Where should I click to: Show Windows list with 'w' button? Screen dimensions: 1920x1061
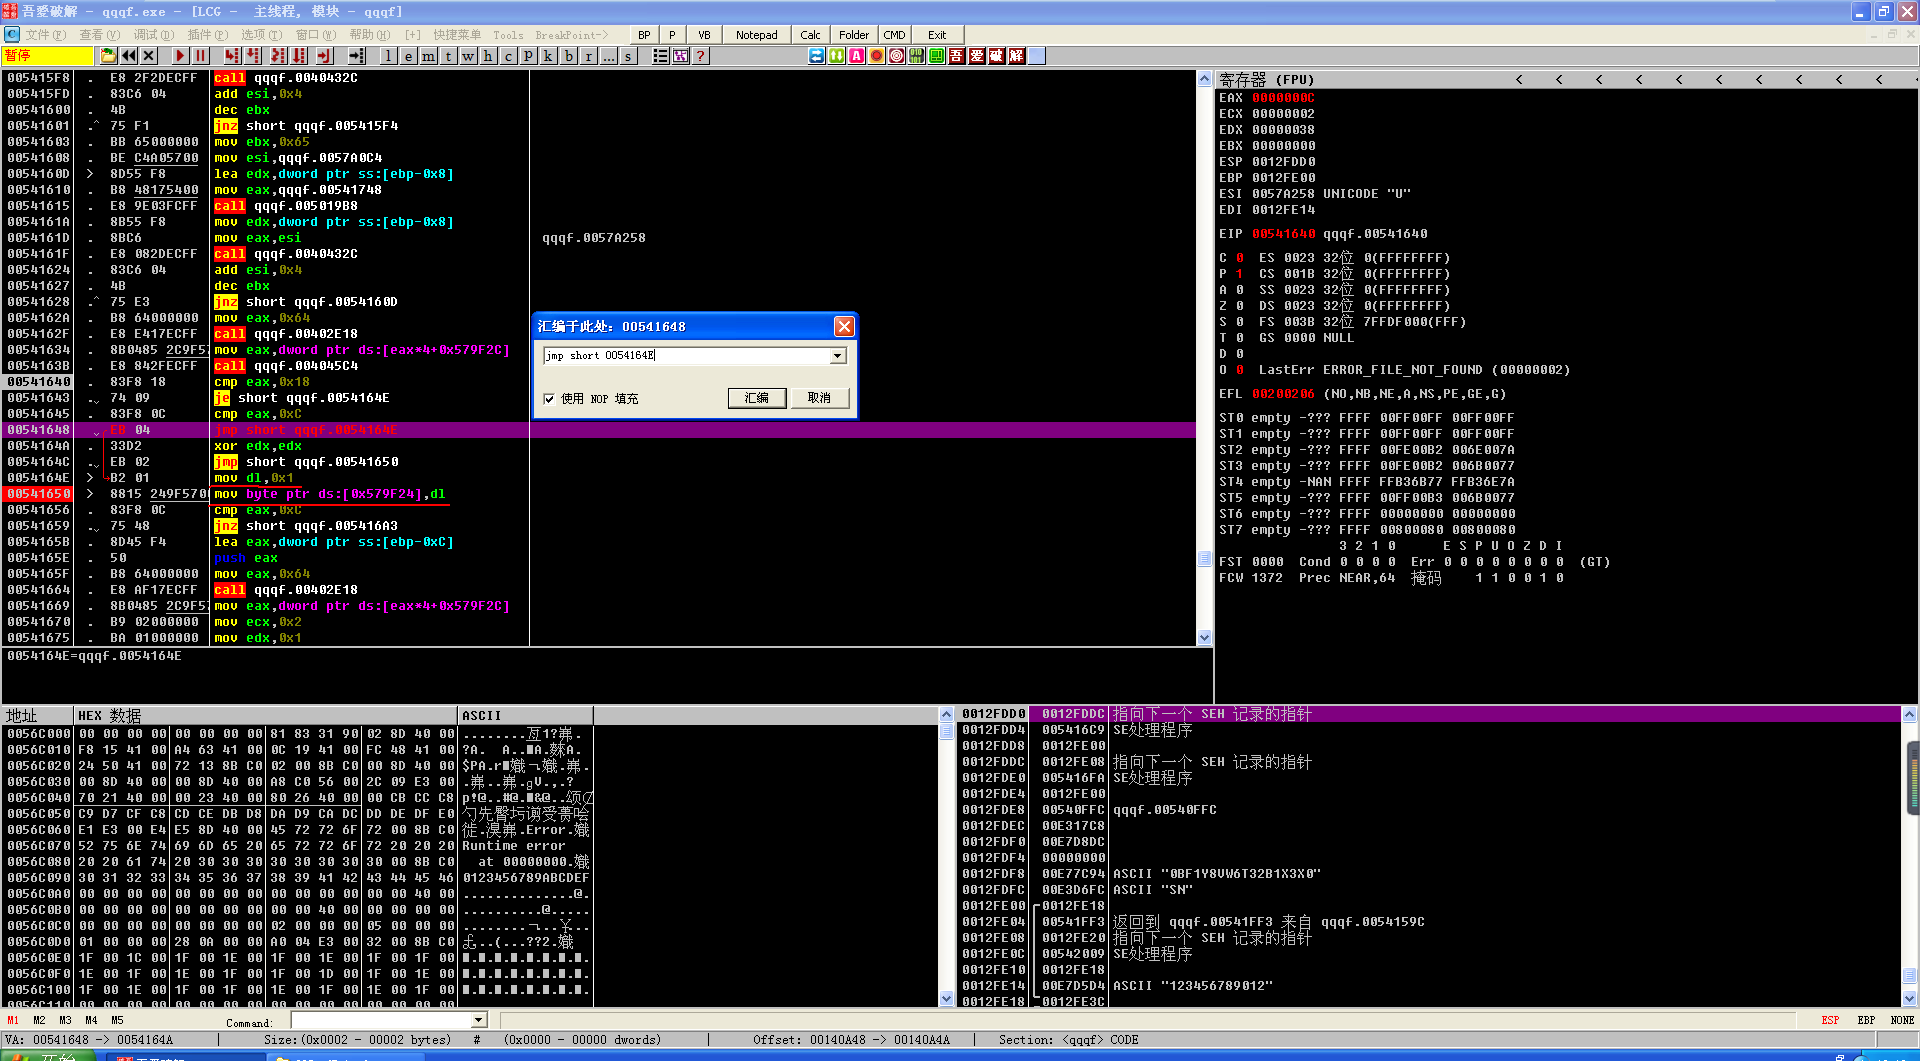(x=468, y=56)
